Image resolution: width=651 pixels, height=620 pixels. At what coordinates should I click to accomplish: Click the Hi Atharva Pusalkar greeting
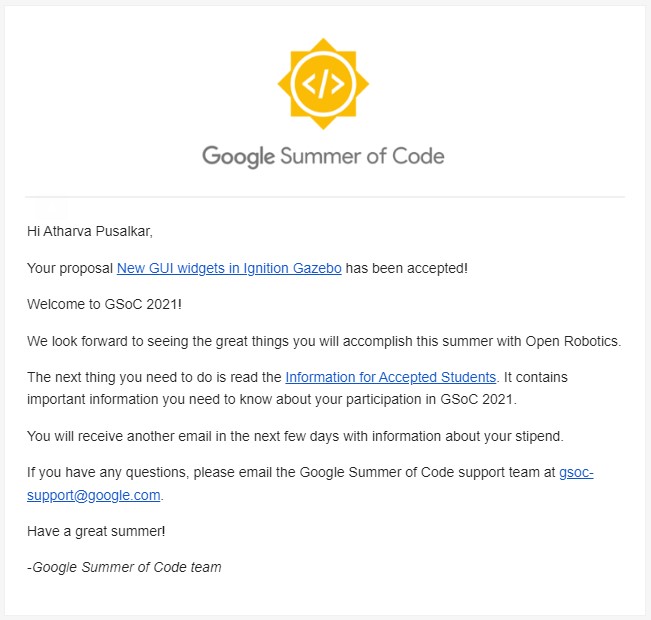pos(90,231)
